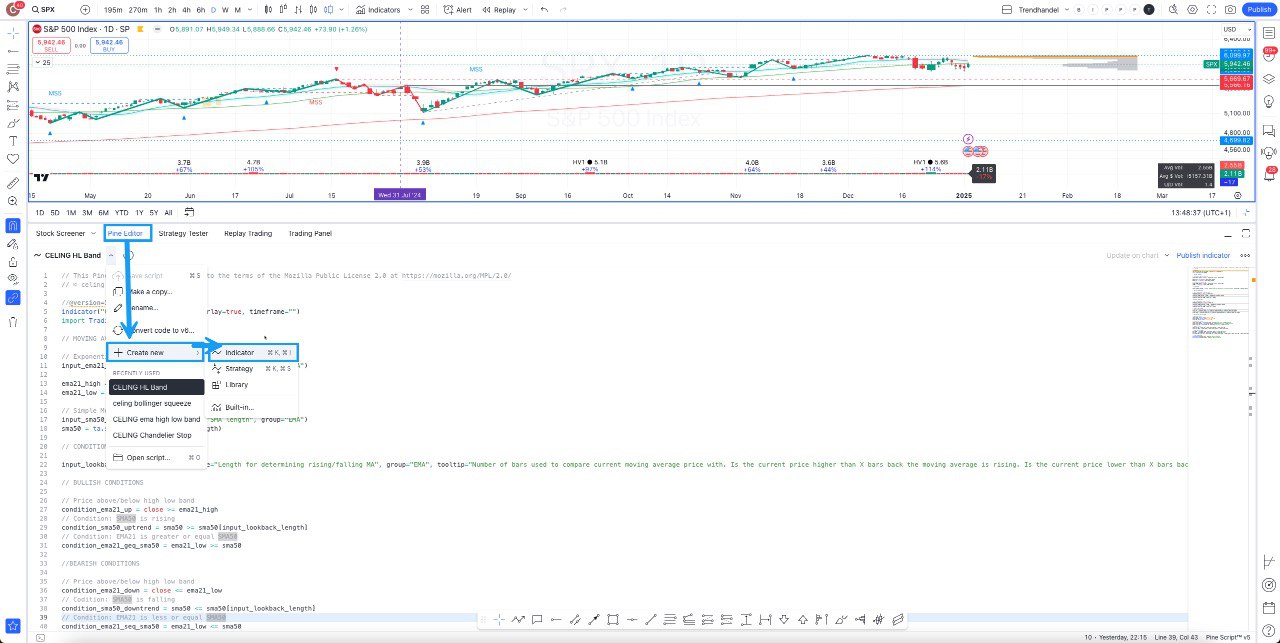Viewport: 1280px width, 643px height.
Task: Expand the Stock Screener dropdown
Action: (x=92, y=234)
